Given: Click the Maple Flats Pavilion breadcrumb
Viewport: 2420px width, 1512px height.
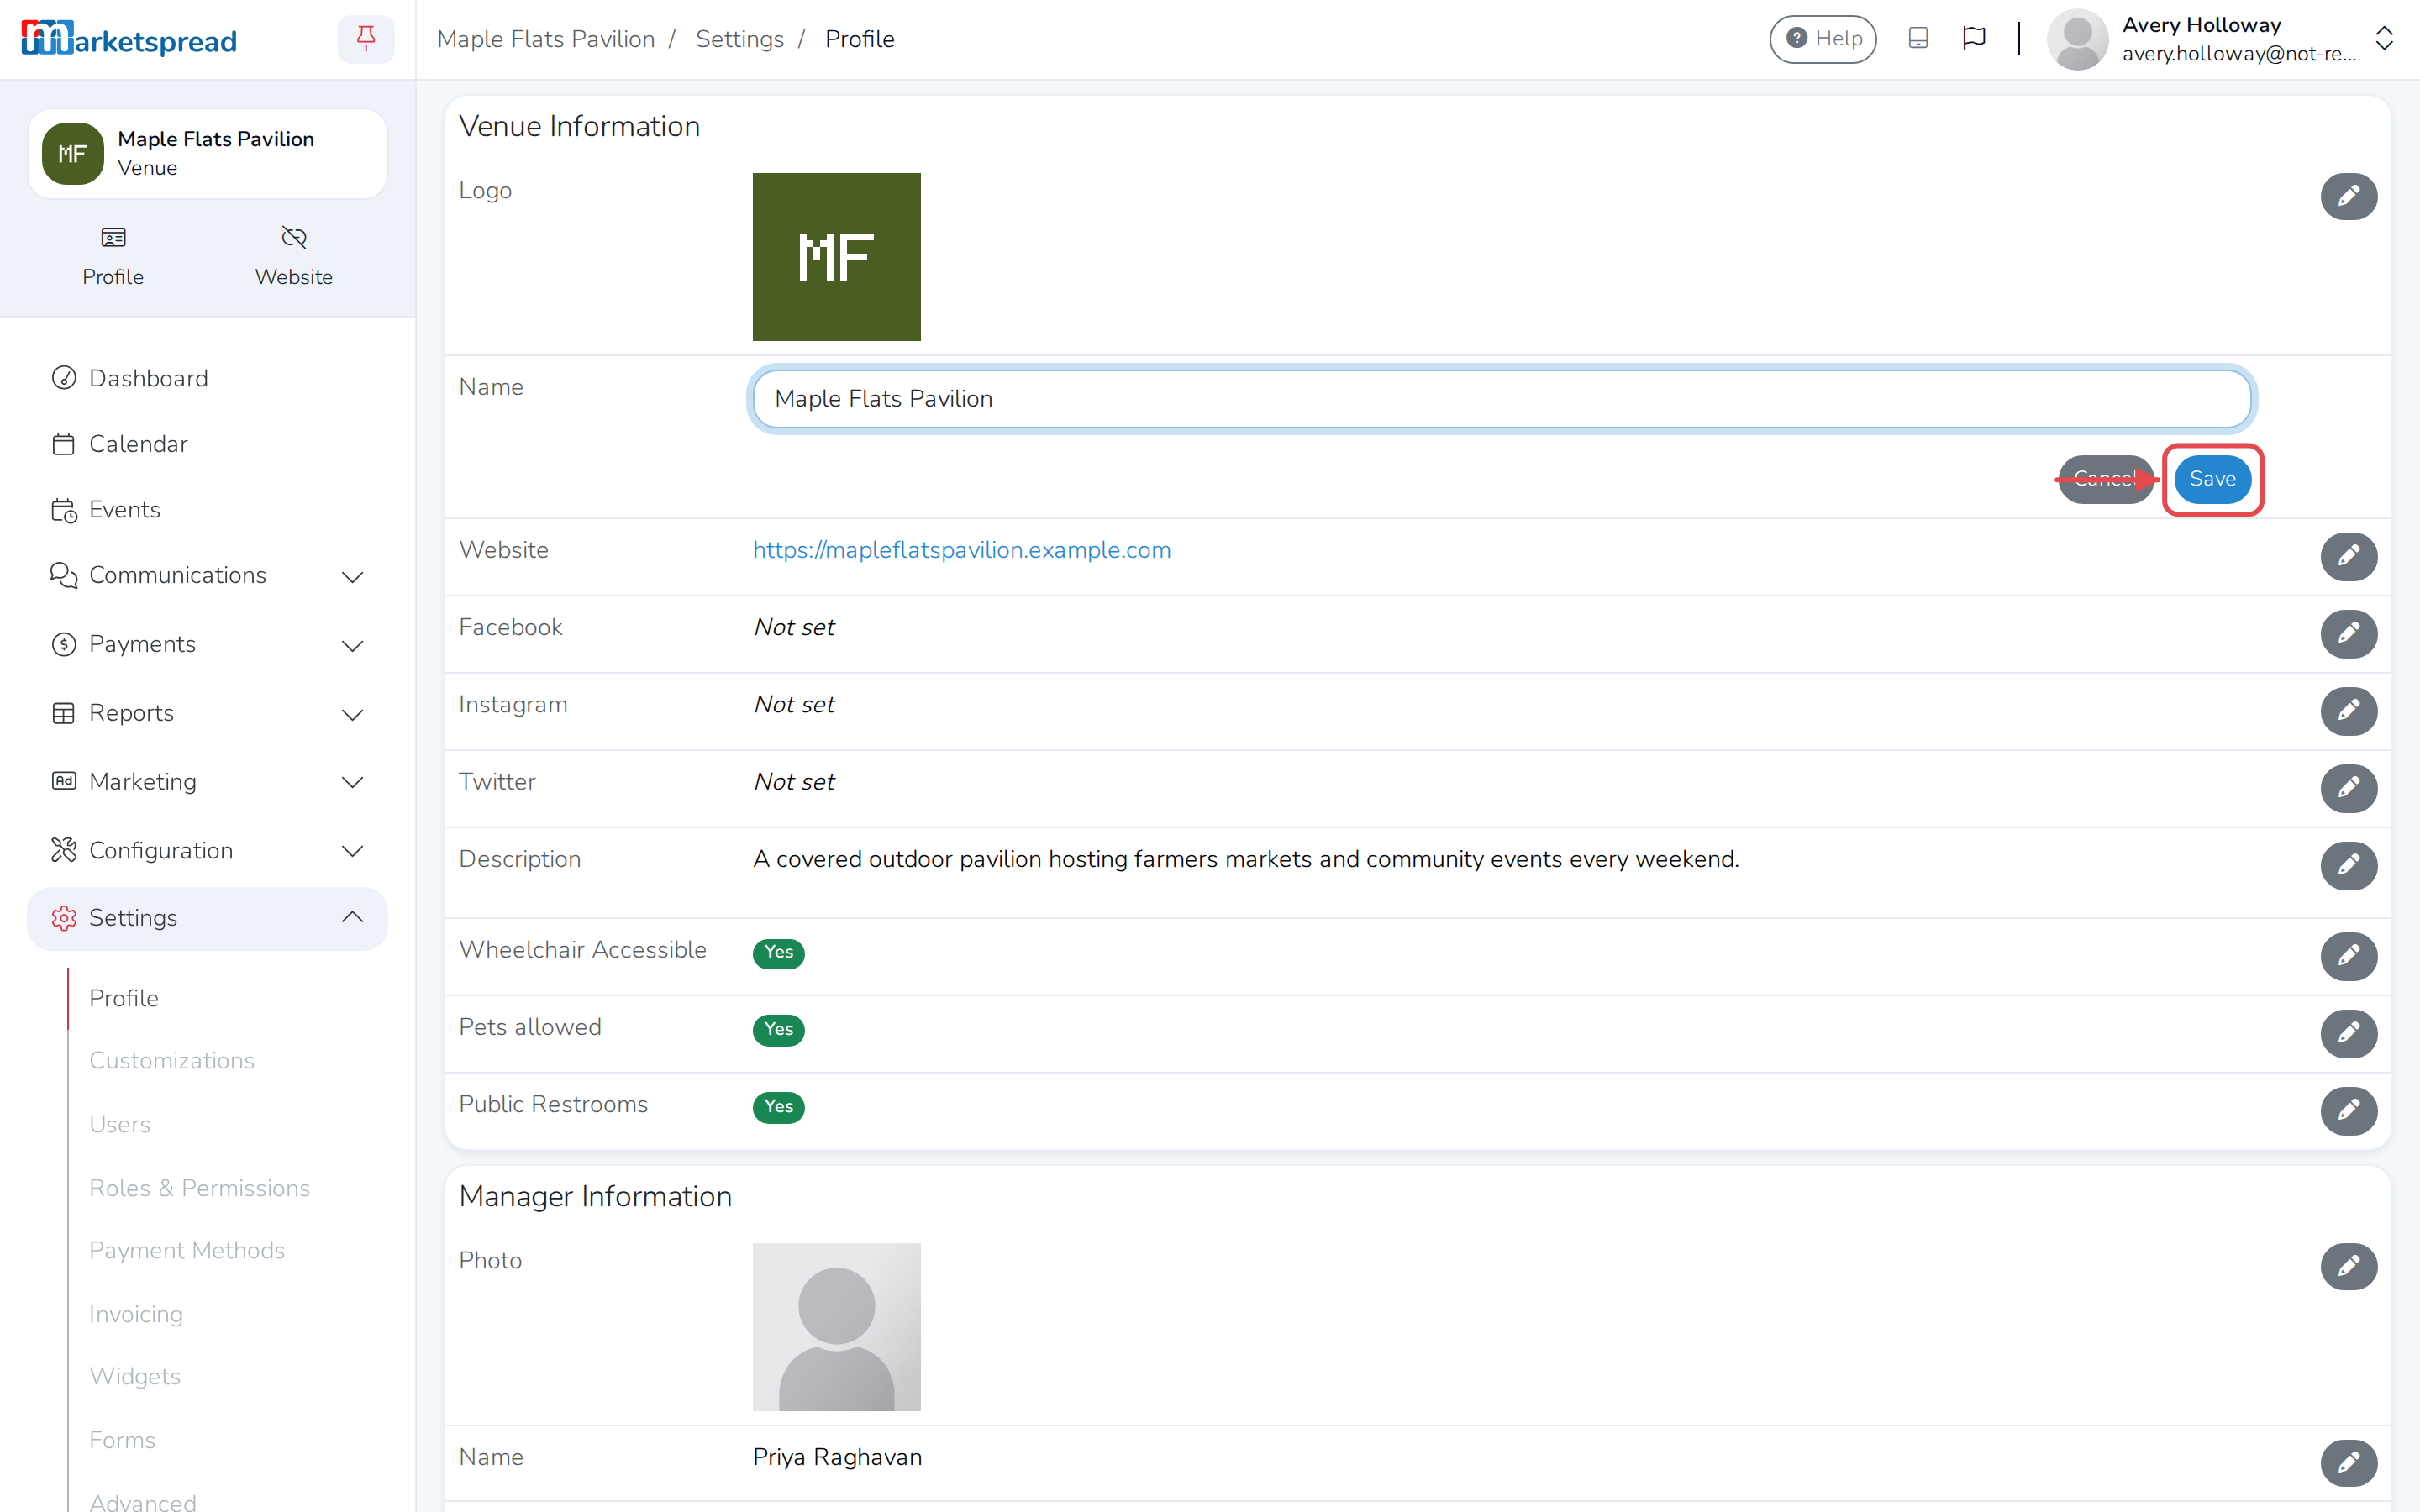Looking at the screenshot, I should (546, 39).
